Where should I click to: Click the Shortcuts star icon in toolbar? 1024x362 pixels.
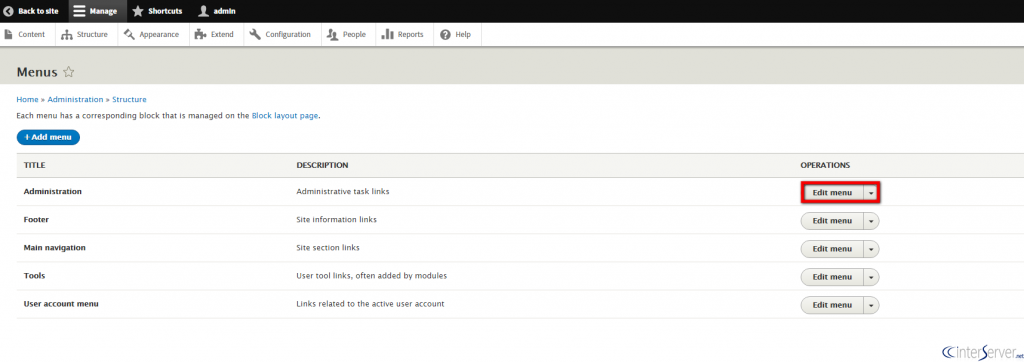(x=138, y=11)
